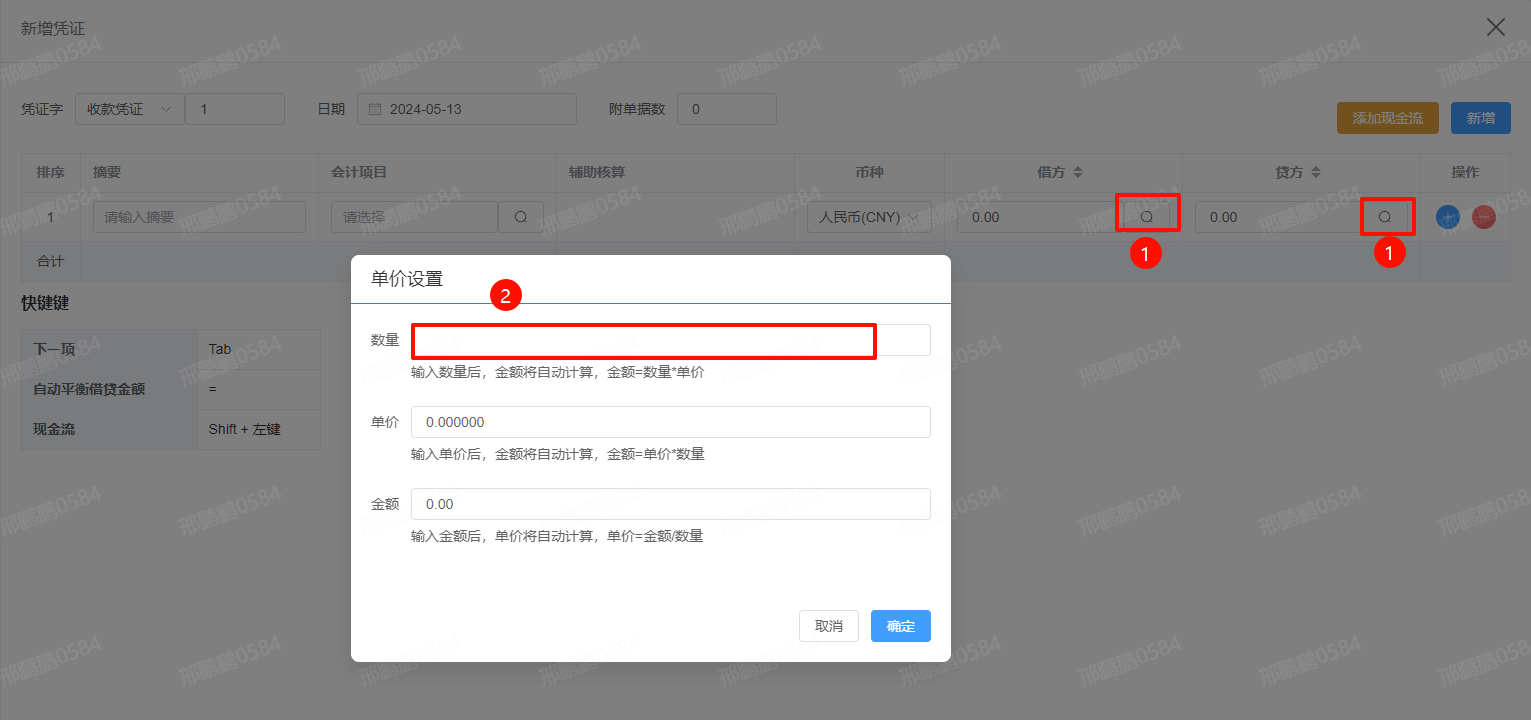
Task: Add a row with blue plus icon
Action: click(x=1447, y=217)
